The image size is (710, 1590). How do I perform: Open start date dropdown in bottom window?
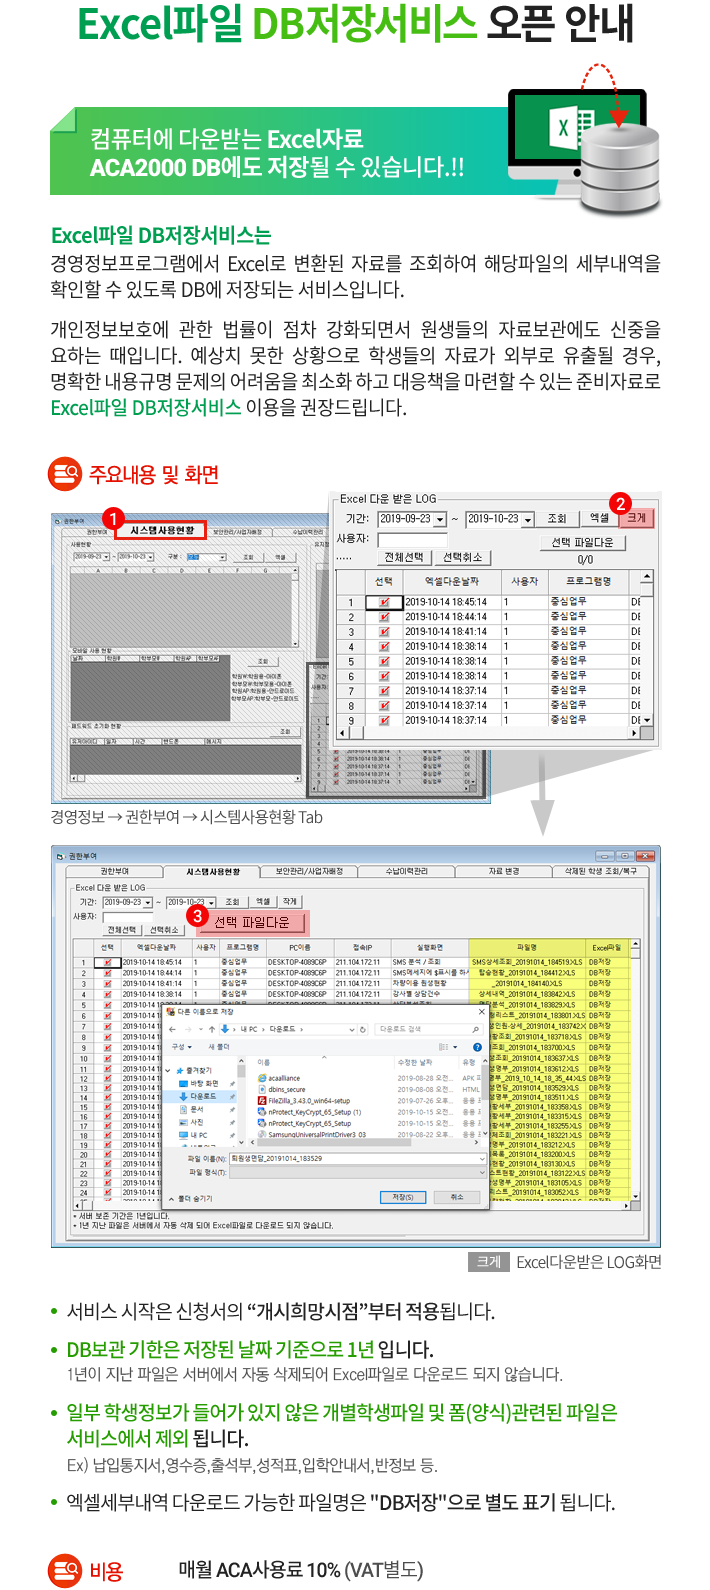[148, 902]
